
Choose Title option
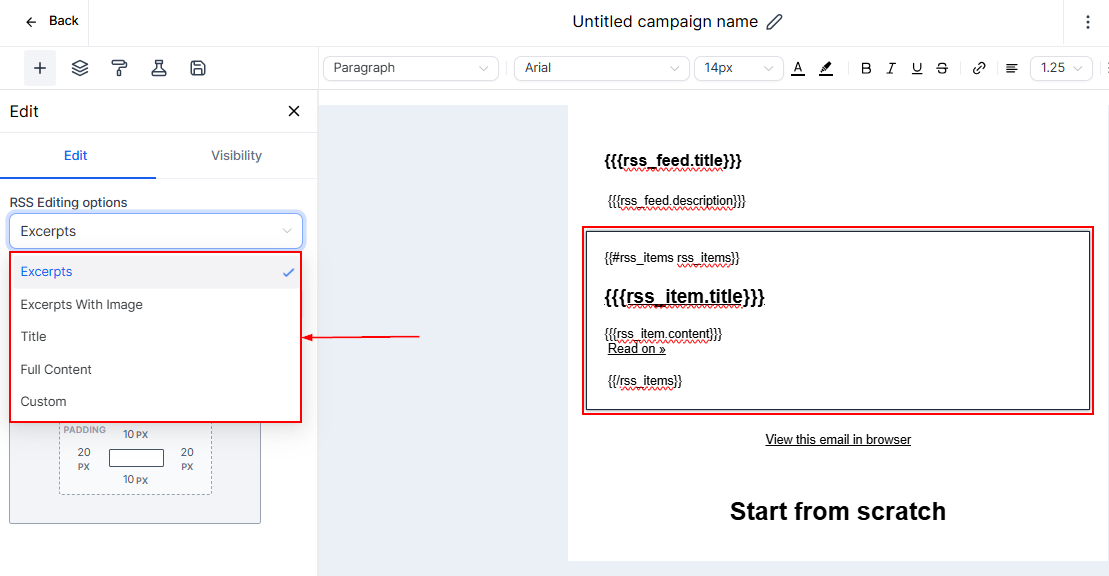coord(156,337)
